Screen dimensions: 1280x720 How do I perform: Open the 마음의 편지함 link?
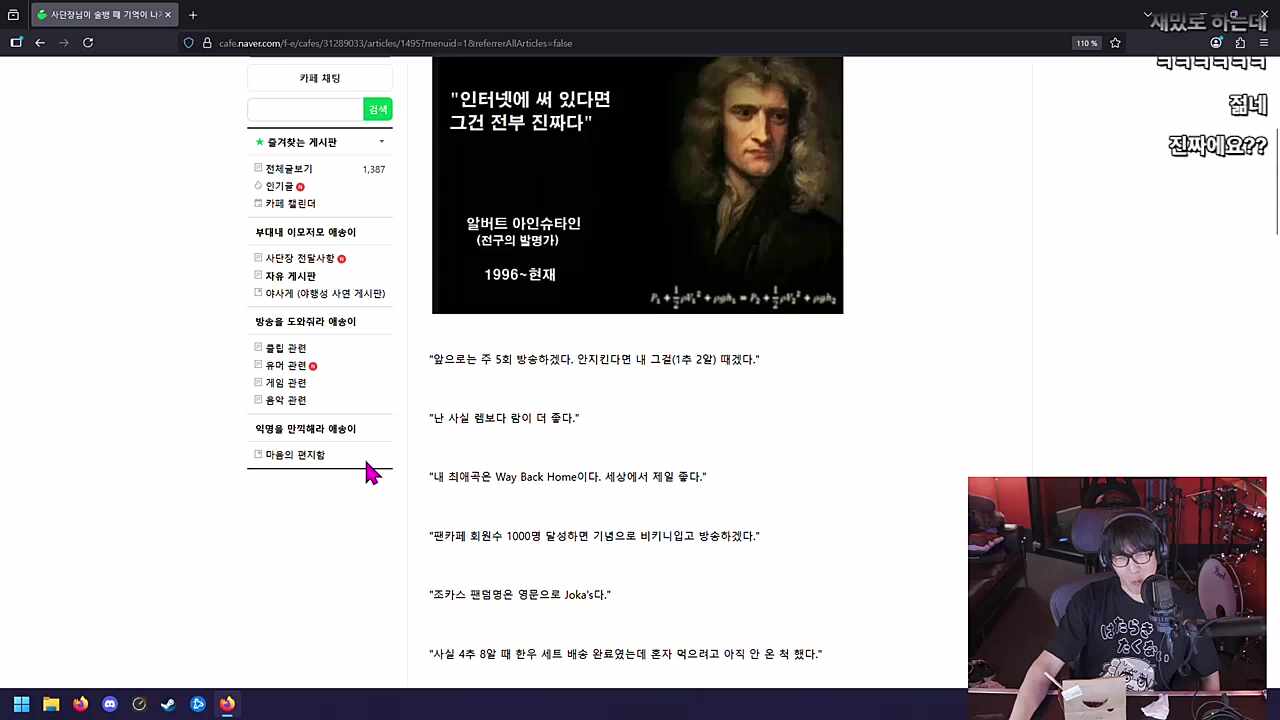[295, 455]
